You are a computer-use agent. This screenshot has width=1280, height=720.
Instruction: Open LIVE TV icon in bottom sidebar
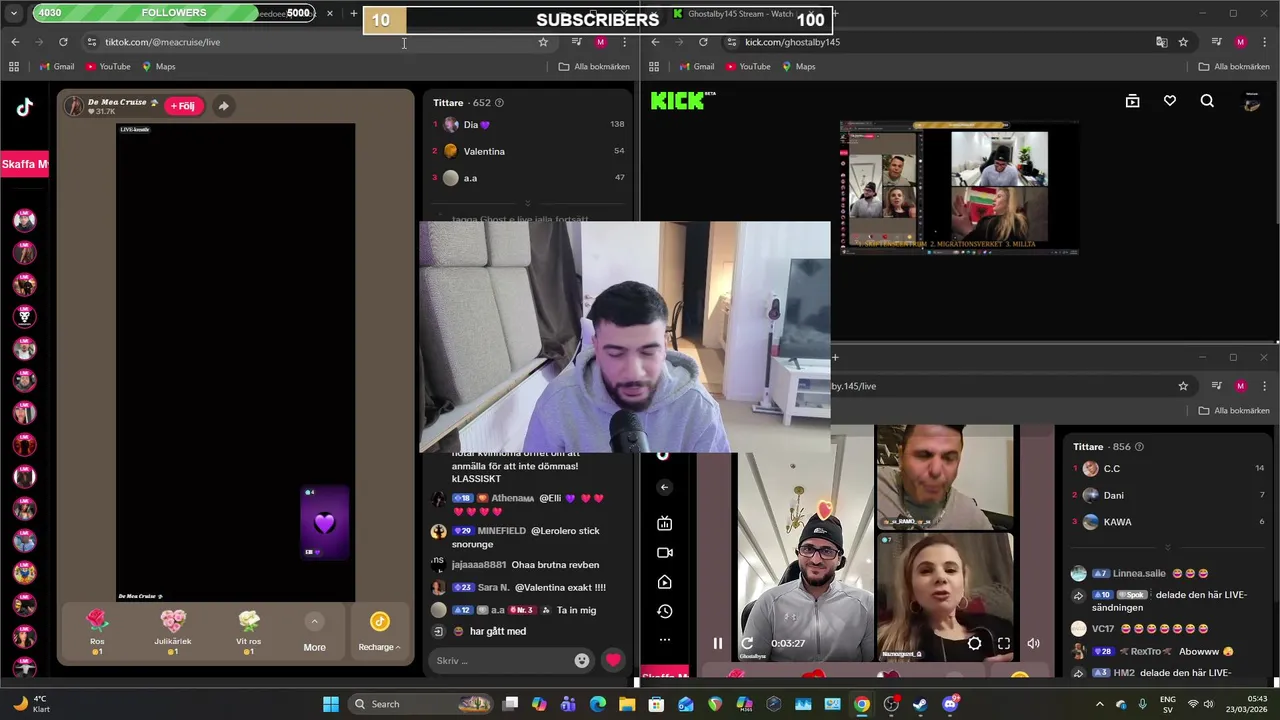click(x=664, y=523)
